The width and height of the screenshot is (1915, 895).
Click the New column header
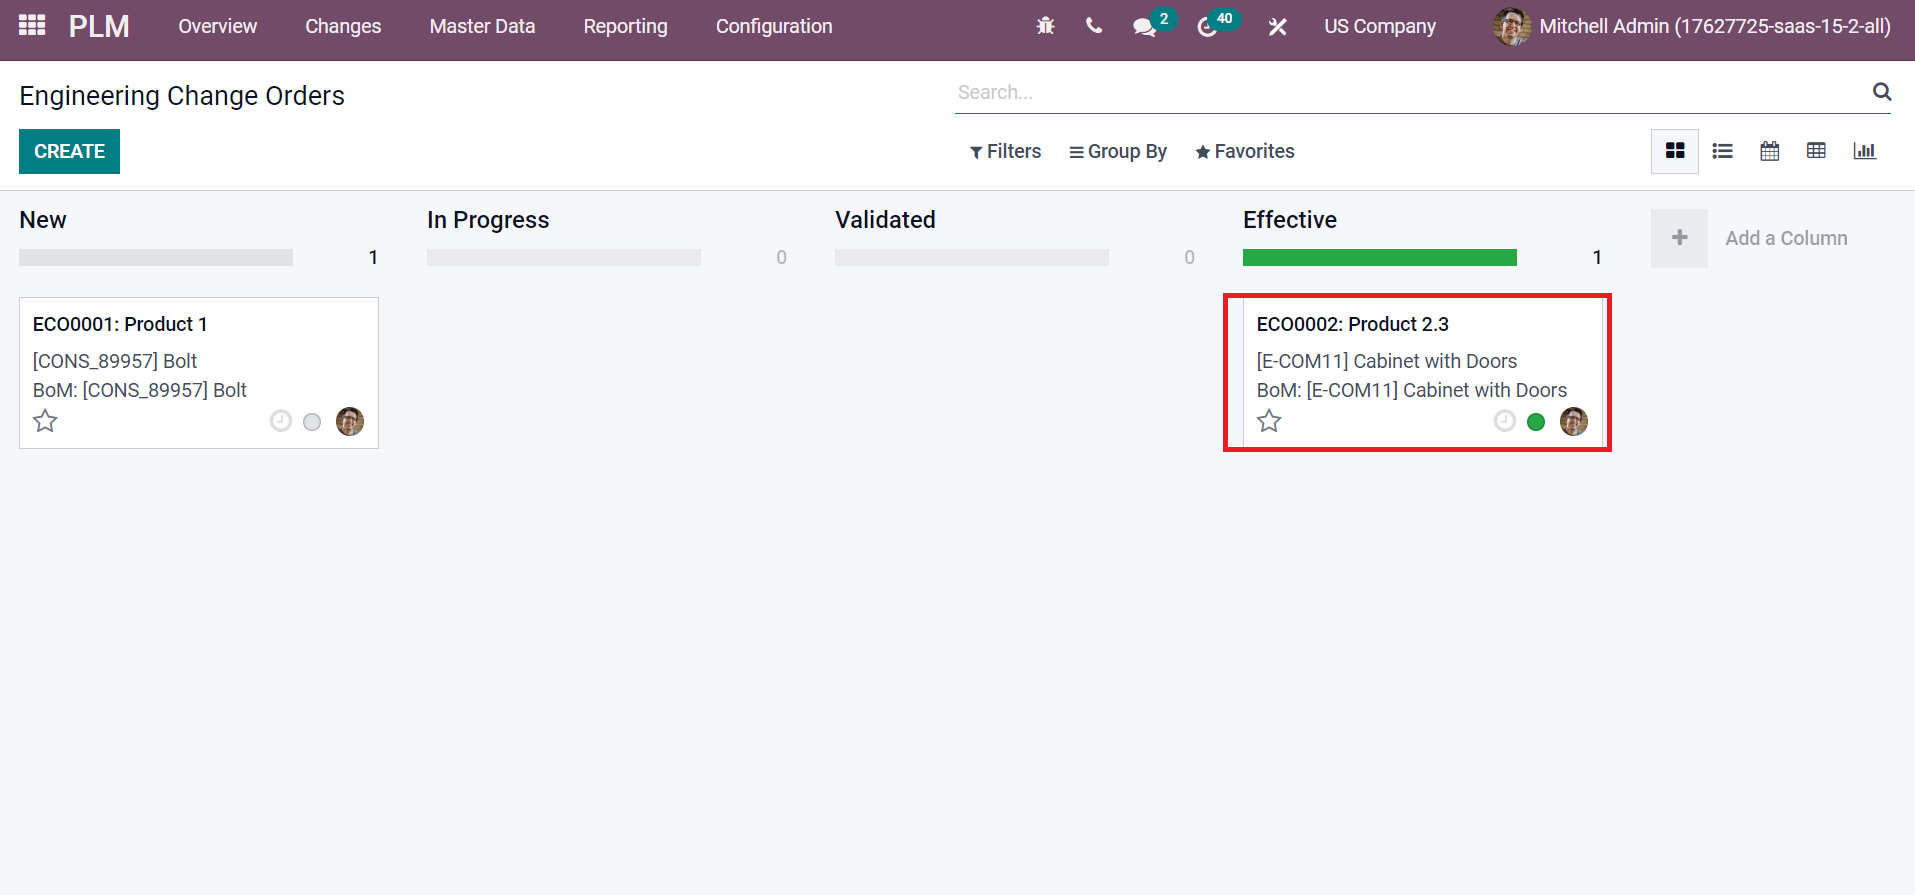point(43,220)
